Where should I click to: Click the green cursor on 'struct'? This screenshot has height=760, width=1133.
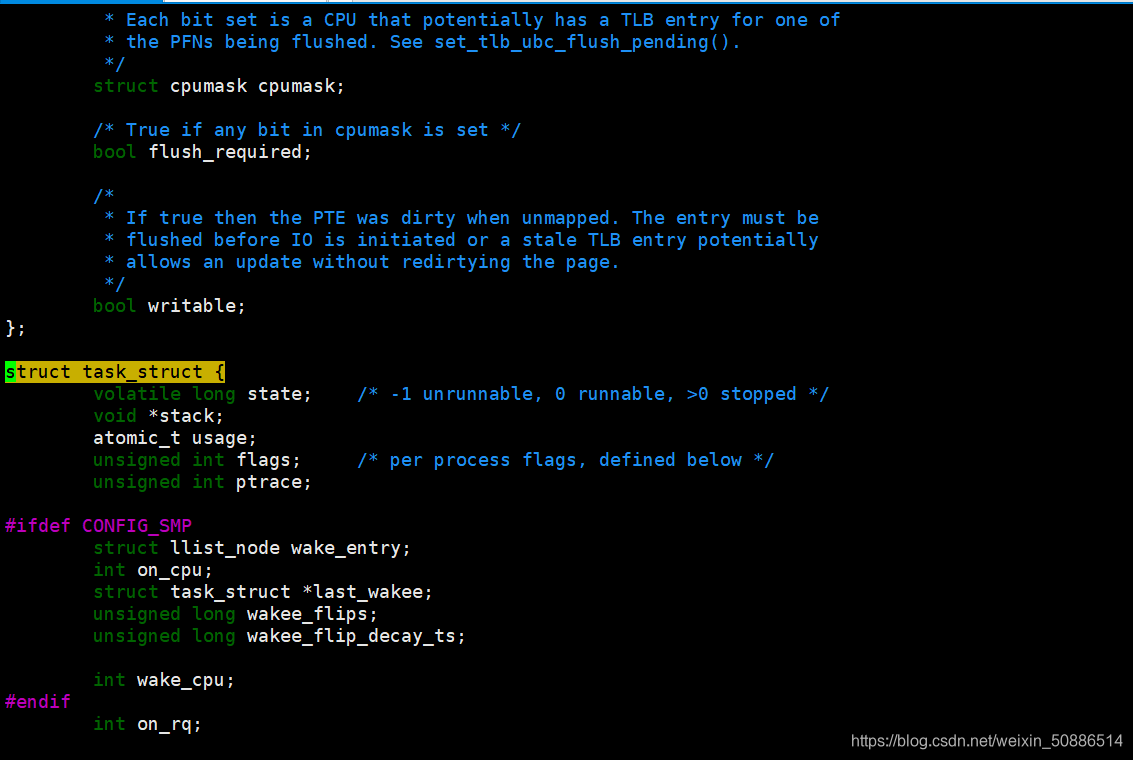pos(10,372)
